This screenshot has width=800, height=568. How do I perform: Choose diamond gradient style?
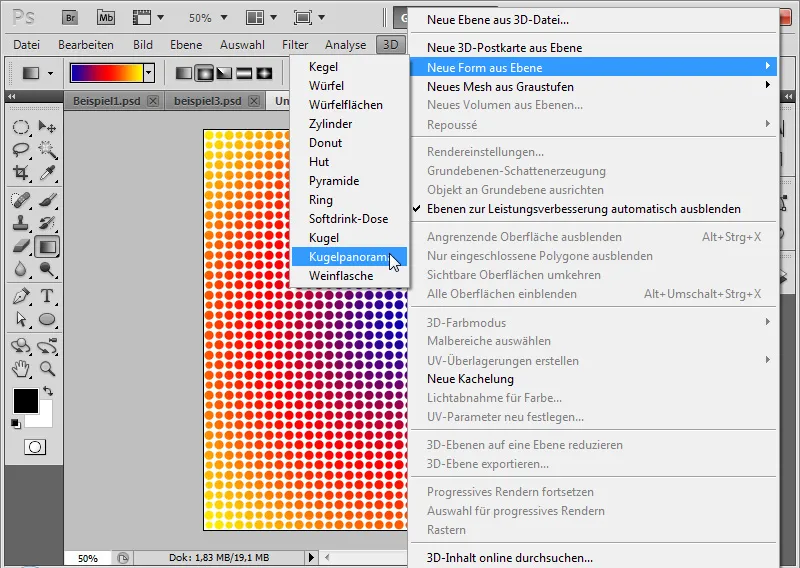click(264, 73)
